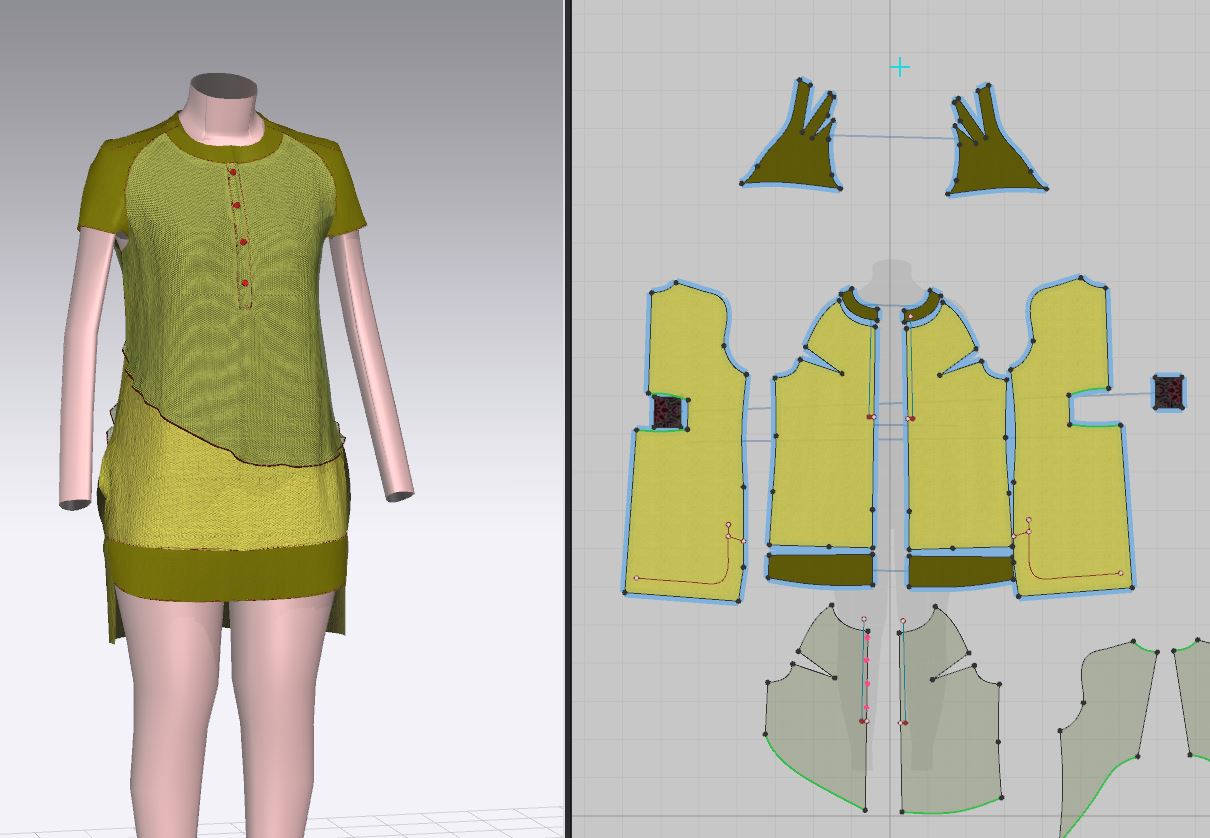1210x838 pixels.
Task: Click the cyan plus marker in 2D window
Action: [900, 67]
